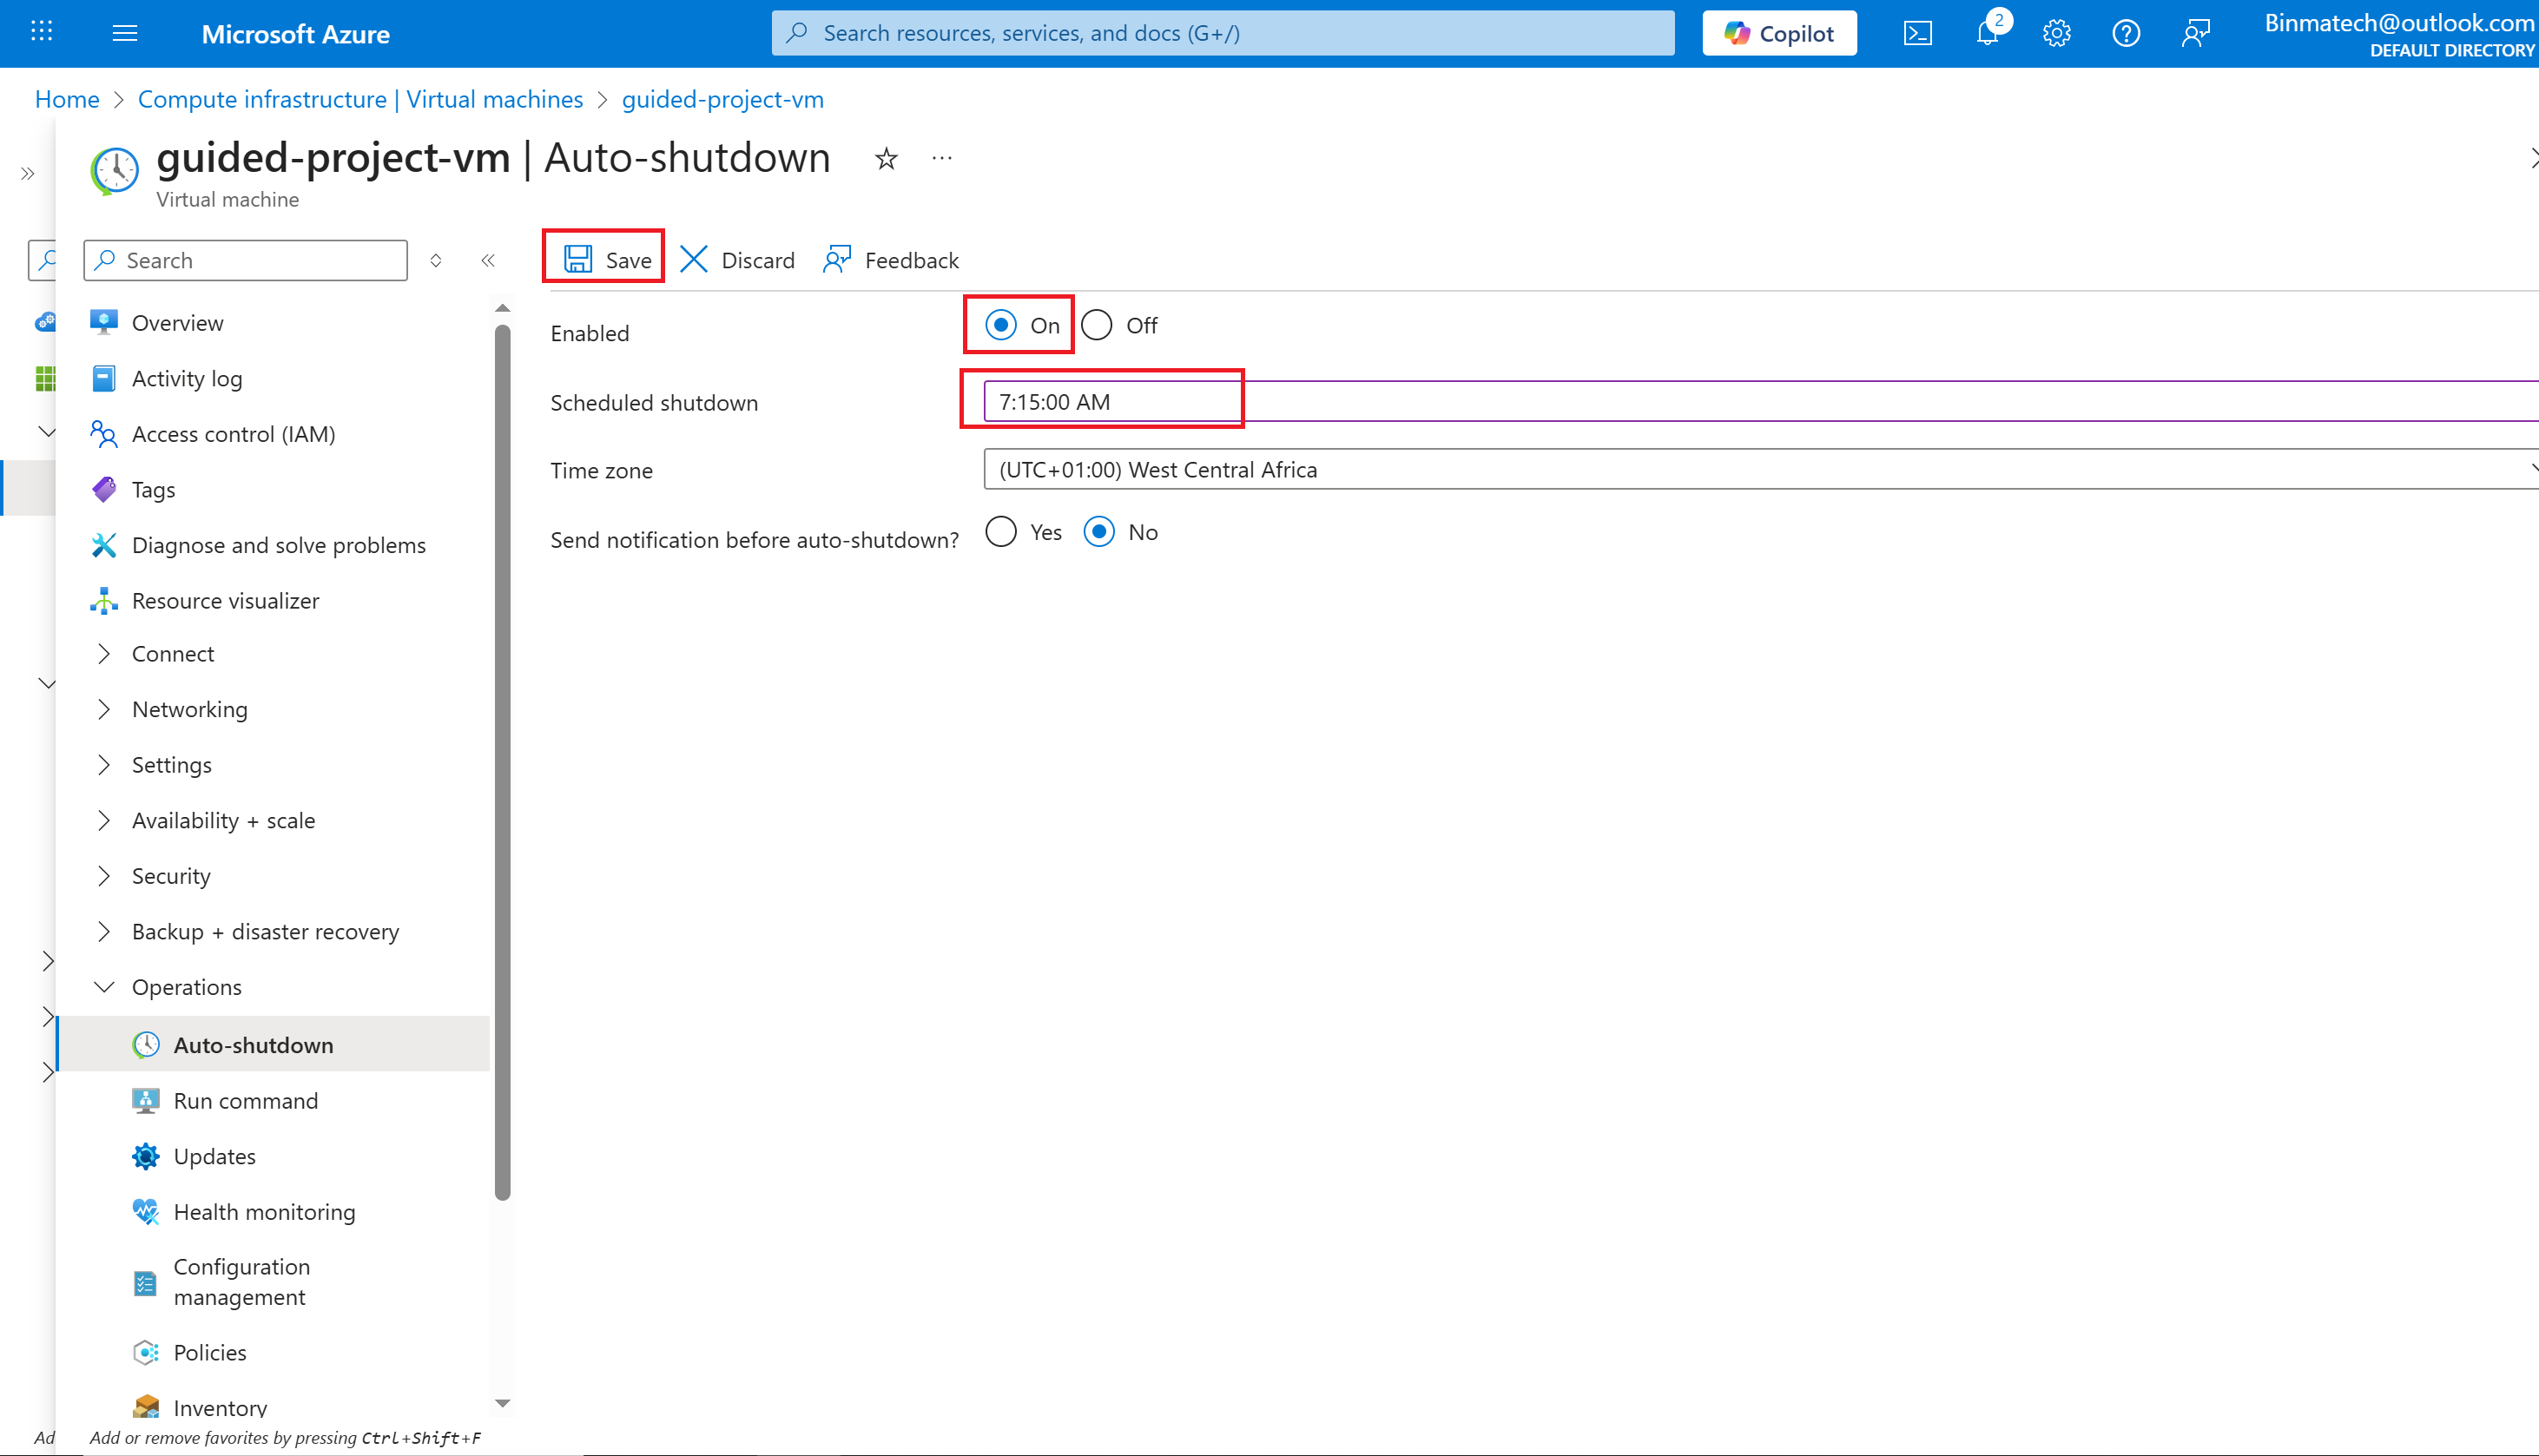Open Cloud Shell terminal icon
The image size is (2539, 1456).
pos(1917,34)
